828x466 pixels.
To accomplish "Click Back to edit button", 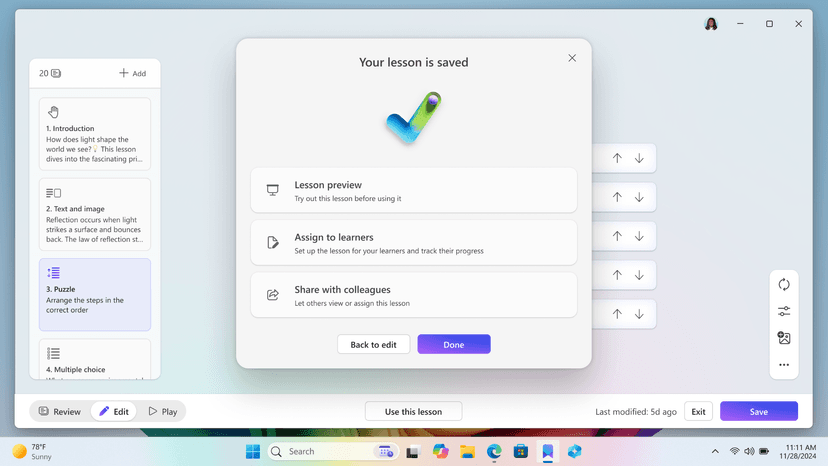I will click(373, 344).
